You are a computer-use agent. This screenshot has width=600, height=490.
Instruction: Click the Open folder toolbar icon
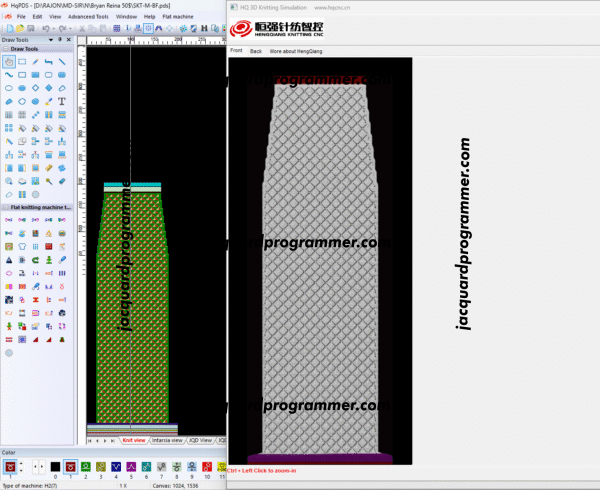[x=19, y=28]
